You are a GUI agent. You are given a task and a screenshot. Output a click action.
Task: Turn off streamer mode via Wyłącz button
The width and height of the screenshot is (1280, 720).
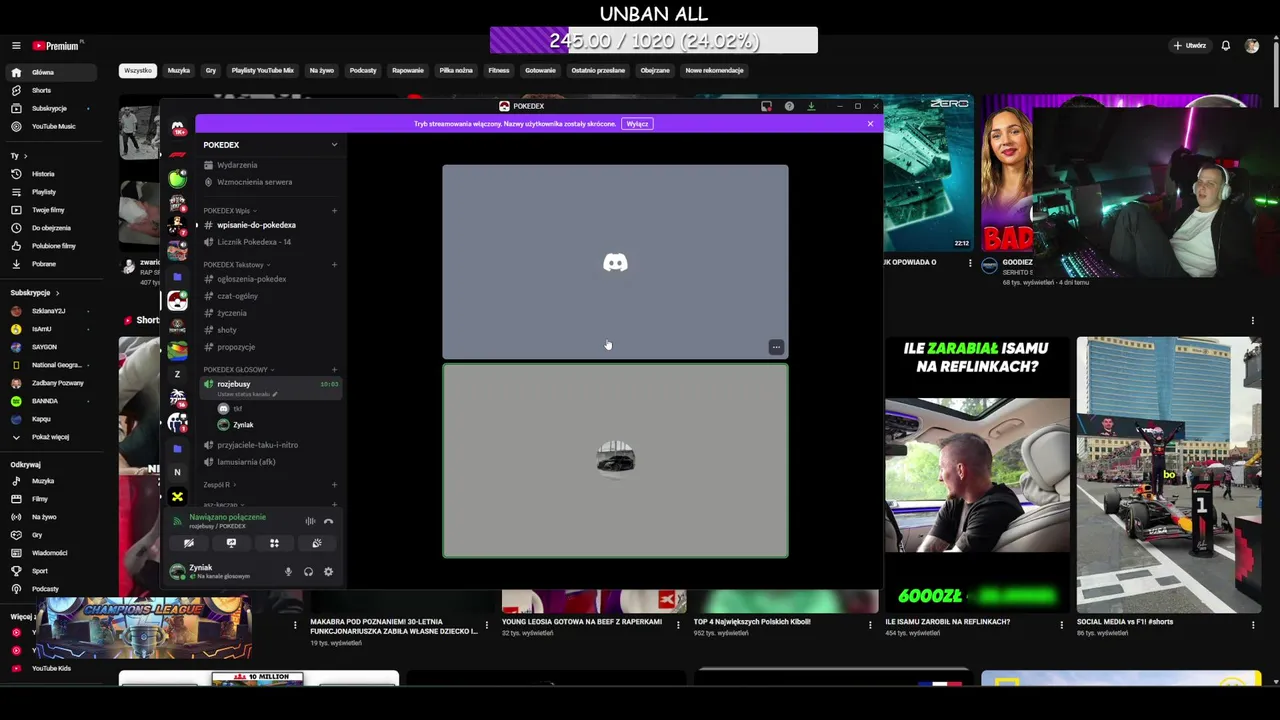pos(637,124)
